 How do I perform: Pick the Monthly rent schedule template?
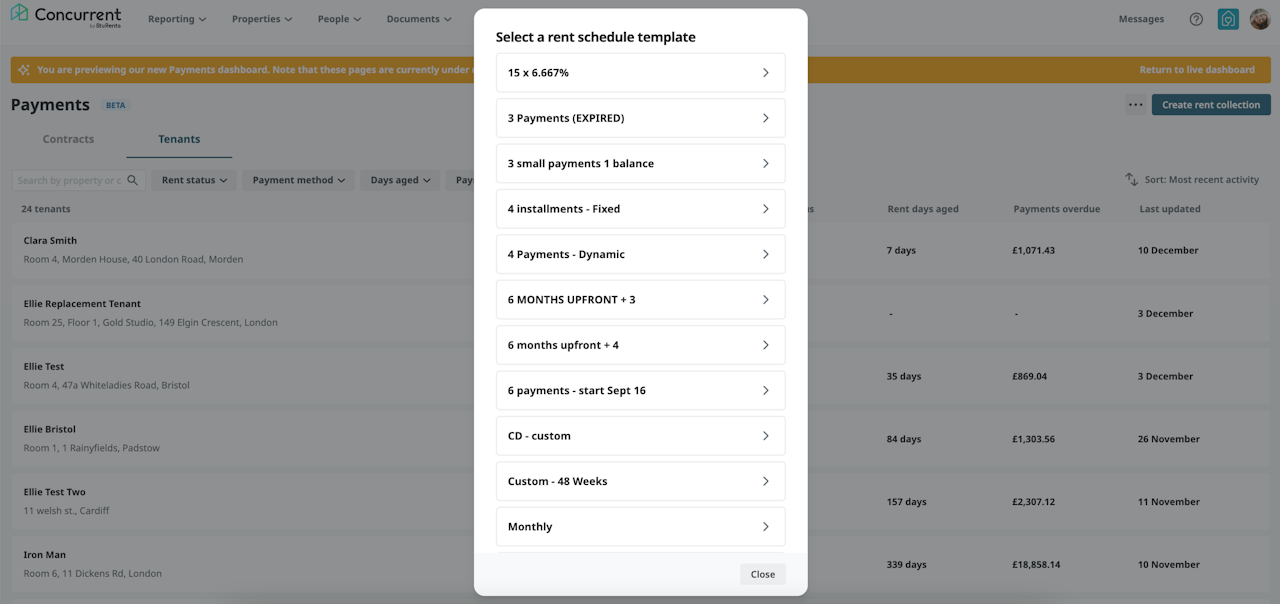[640, 527]
